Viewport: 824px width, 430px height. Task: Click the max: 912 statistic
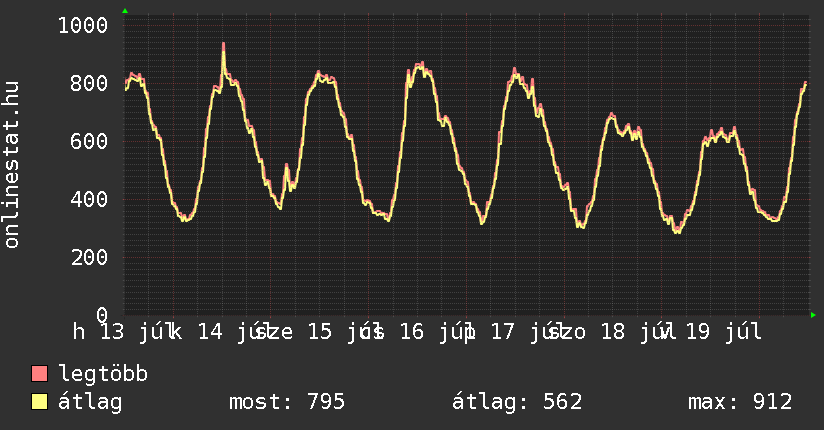tap(740, 402)
